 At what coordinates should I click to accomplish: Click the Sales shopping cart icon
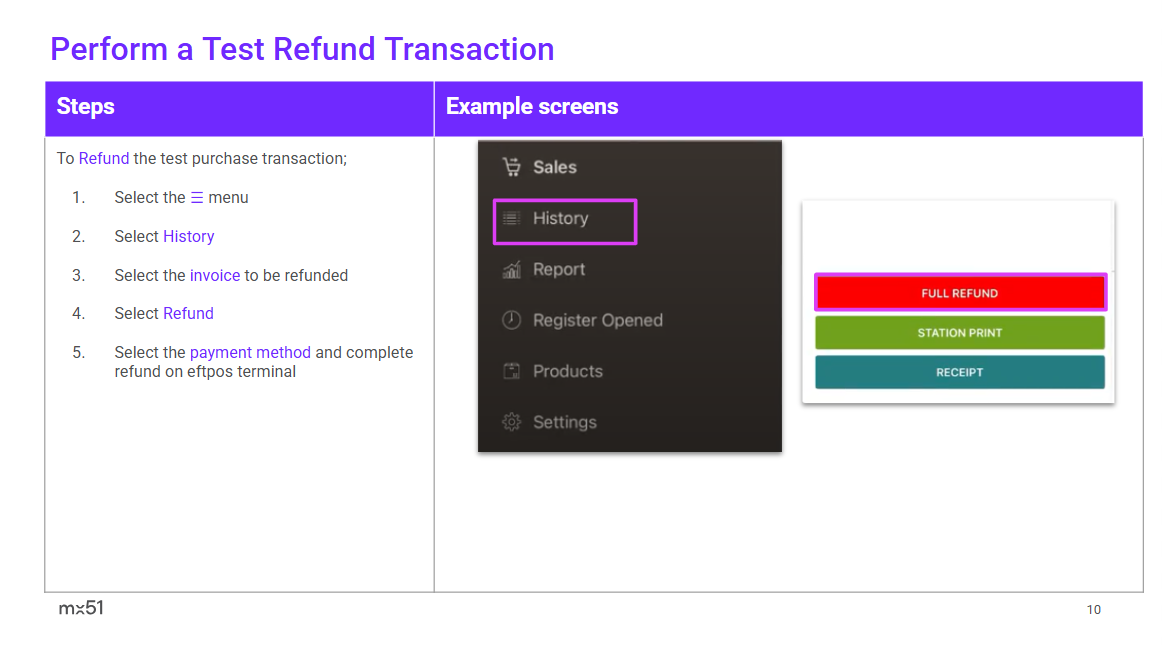tap(512, 167)
